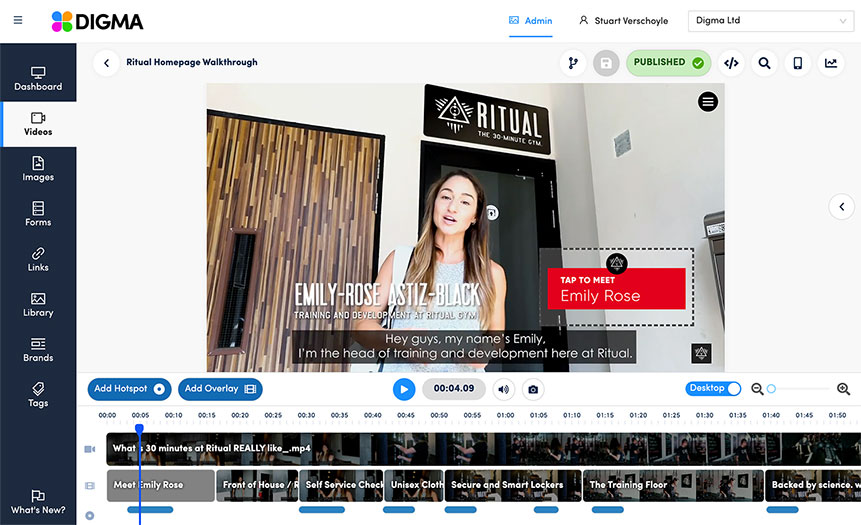
Task: Select hotspot bar under Meet Emily Rose
Action: click(150, 510)
